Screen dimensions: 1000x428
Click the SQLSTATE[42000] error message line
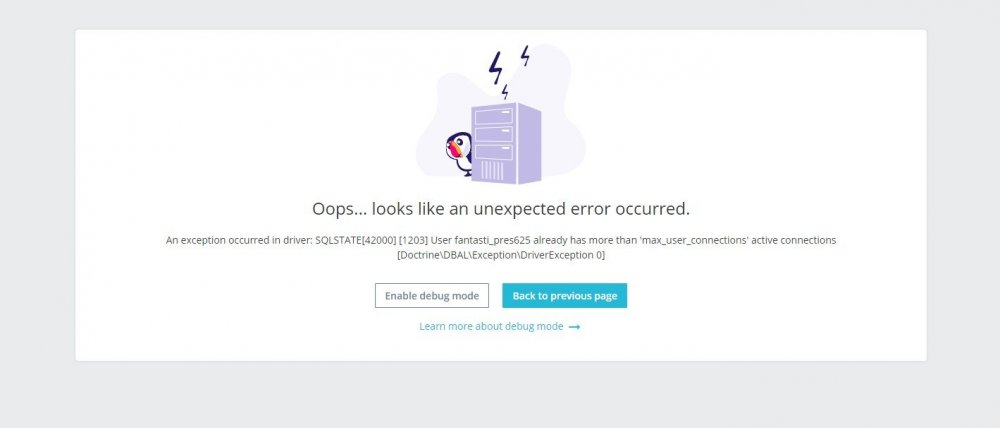point(501,240)
